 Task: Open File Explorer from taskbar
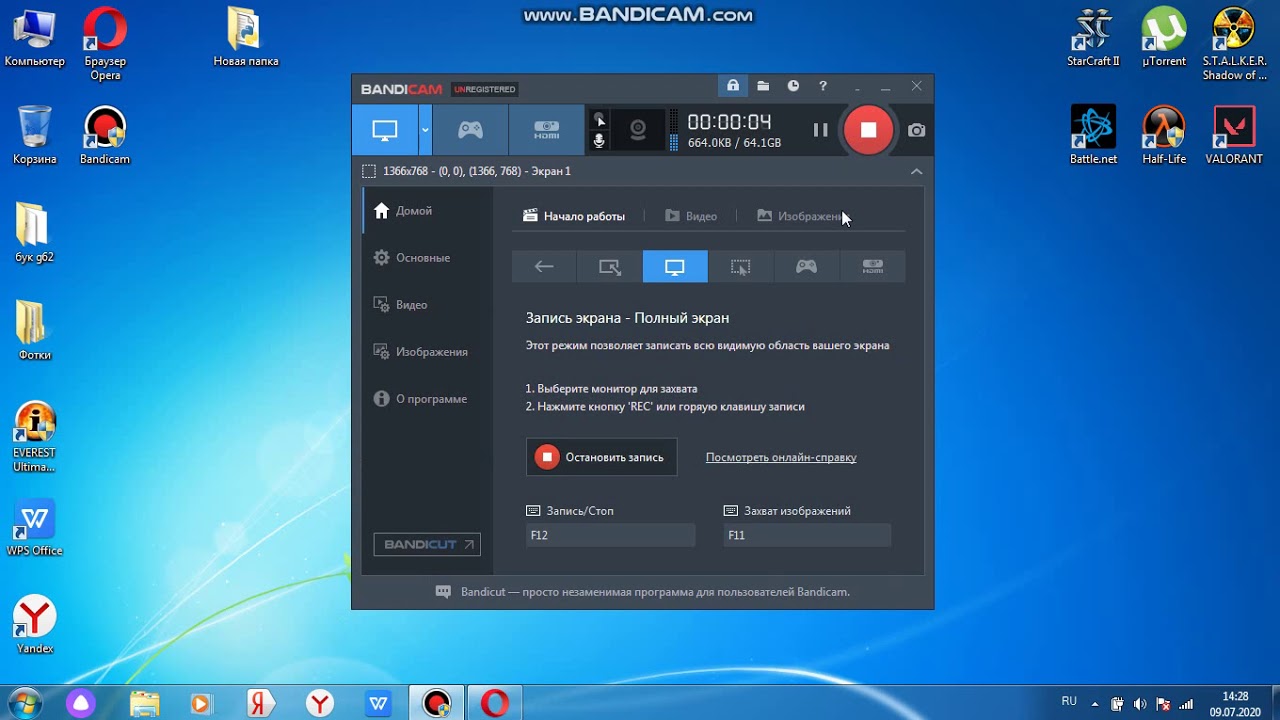(145, 704)
